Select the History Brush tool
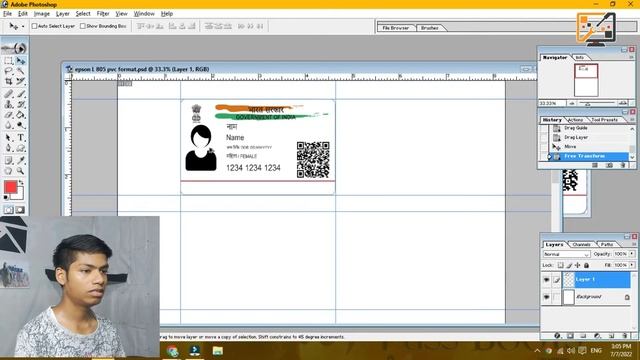The height and width of the screenshot is (360, 640). [x=21, y=104]
